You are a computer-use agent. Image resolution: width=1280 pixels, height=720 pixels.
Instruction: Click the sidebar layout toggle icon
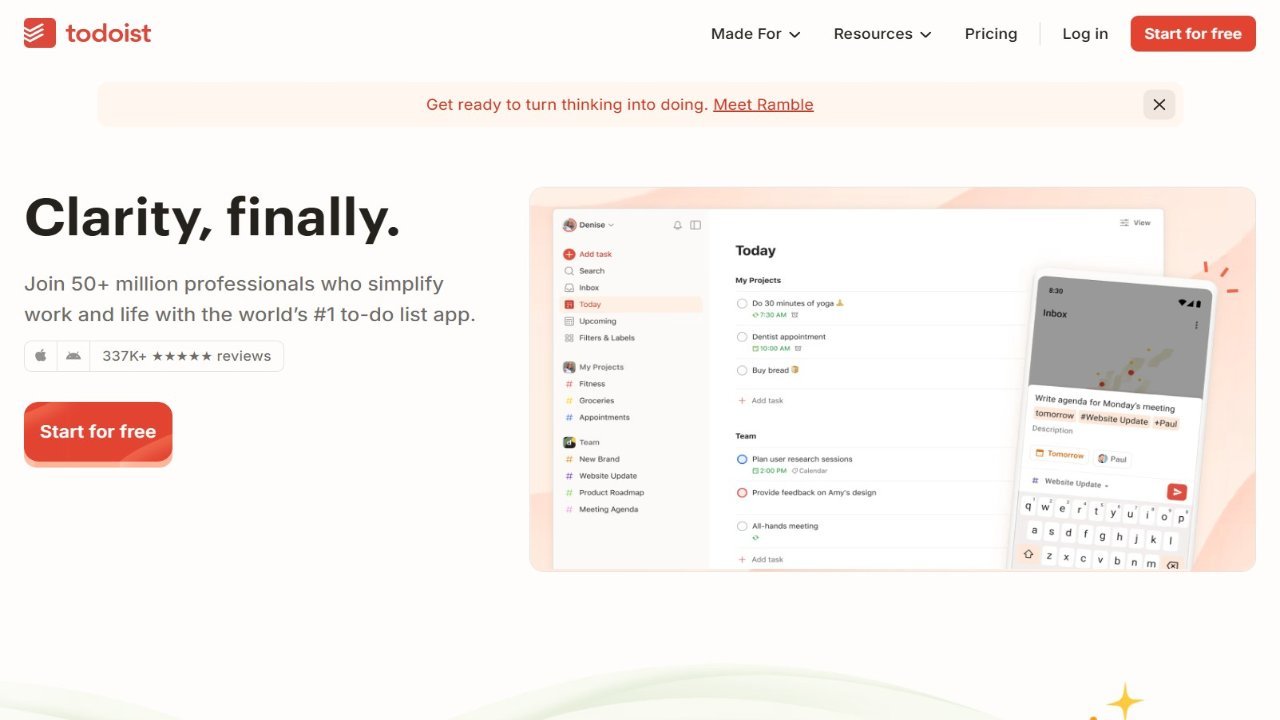pyautogui.click(x=695, y=225)
